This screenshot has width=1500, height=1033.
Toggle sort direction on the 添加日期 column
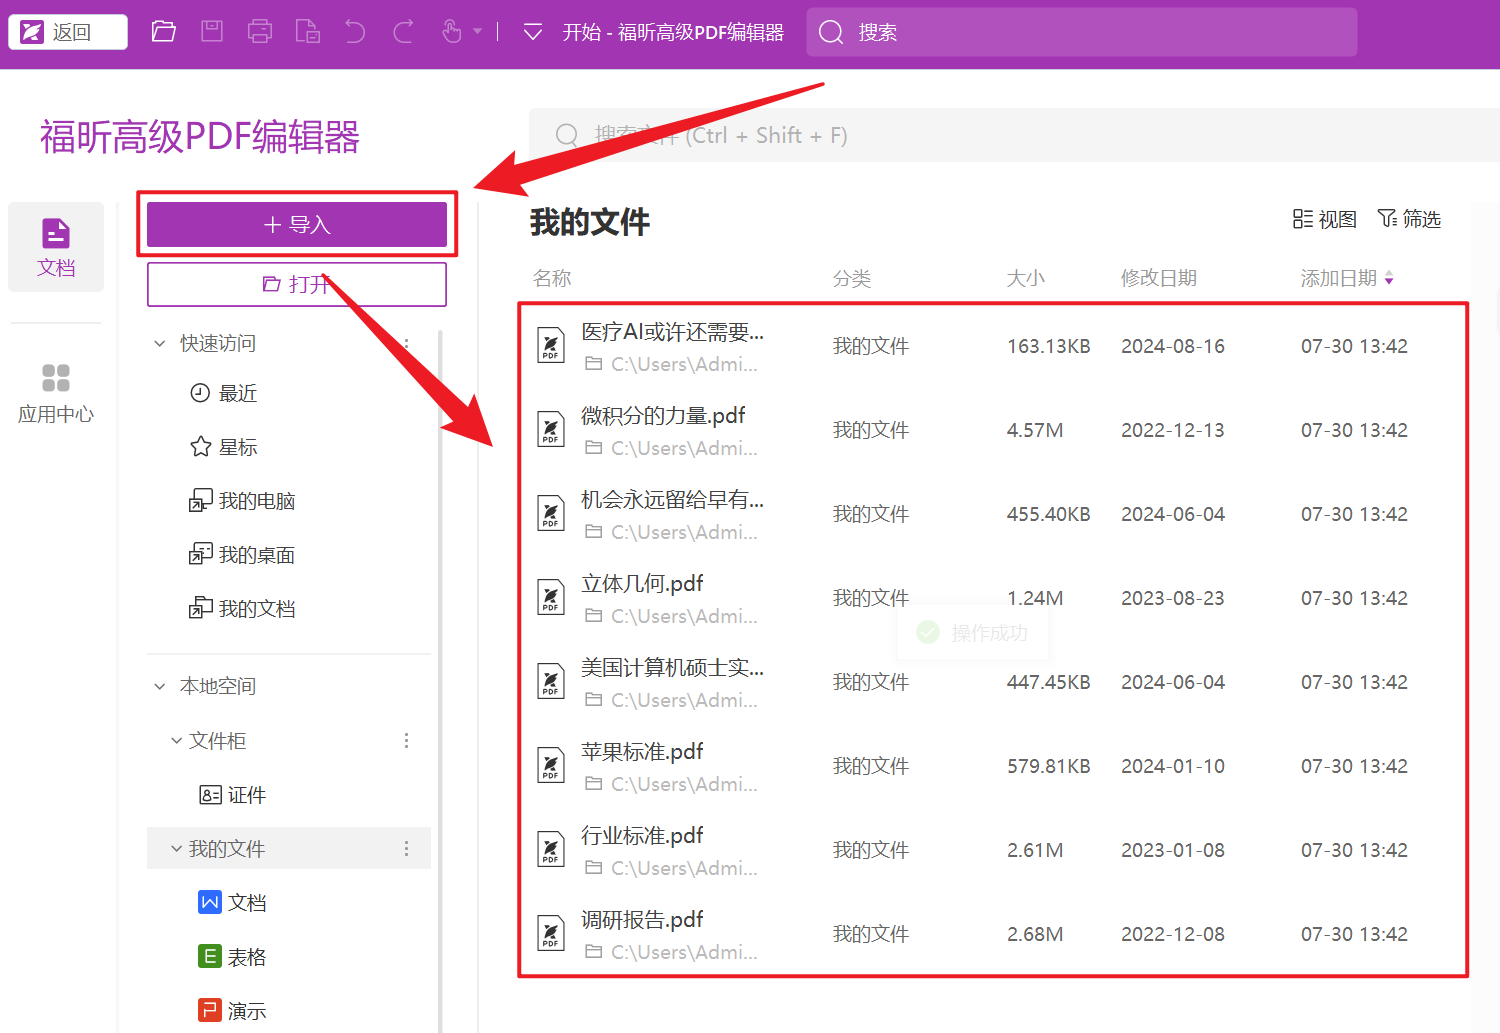click(x=1391, y=279)
